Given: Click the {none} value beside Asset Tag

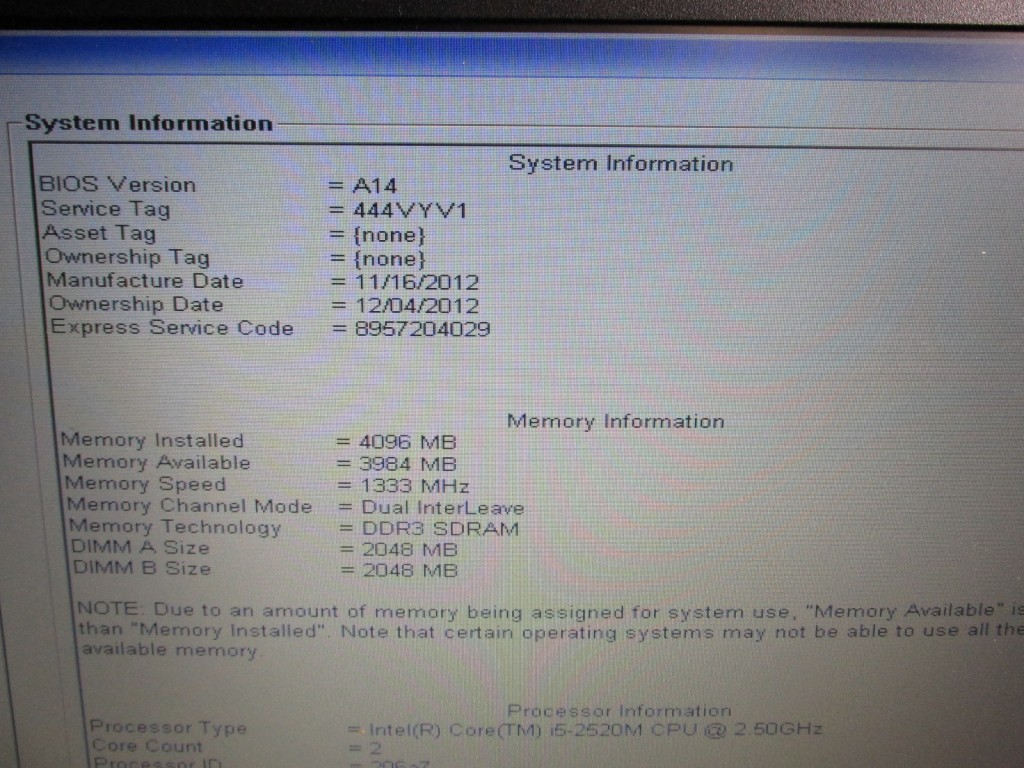Looking at the screenshot, I should click(x=390, y=235).
